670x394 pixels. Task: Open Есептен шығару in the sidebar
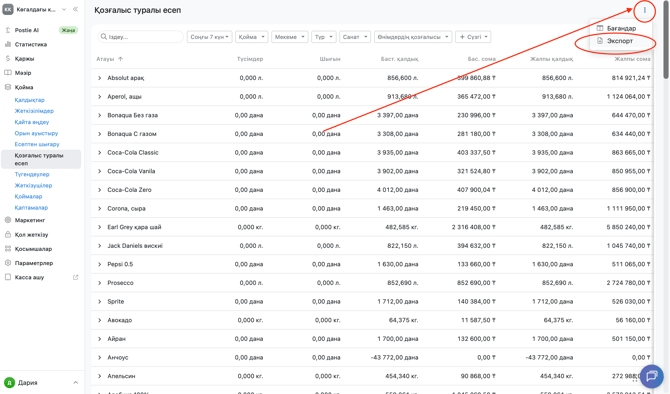37,144
